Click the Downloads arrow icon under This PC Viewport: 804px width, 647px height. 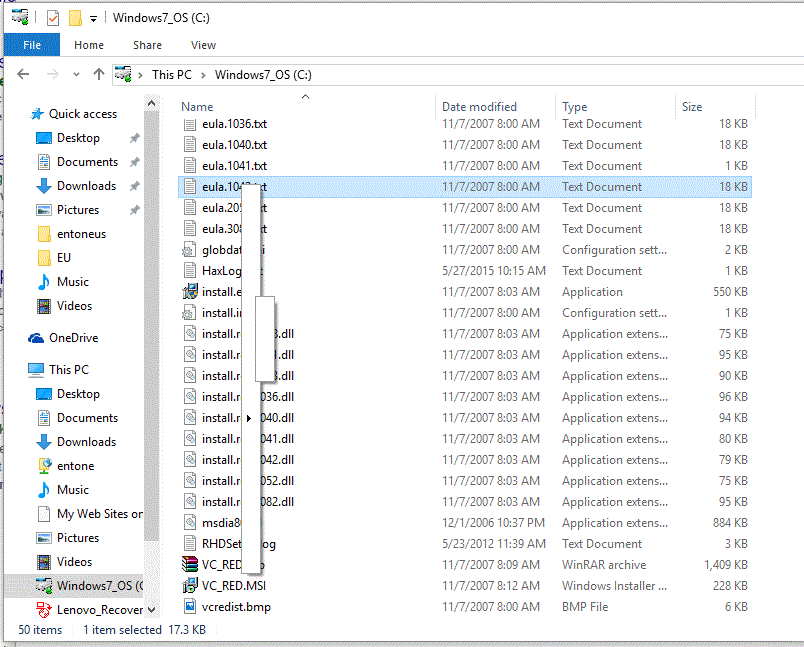coord(44,442)
